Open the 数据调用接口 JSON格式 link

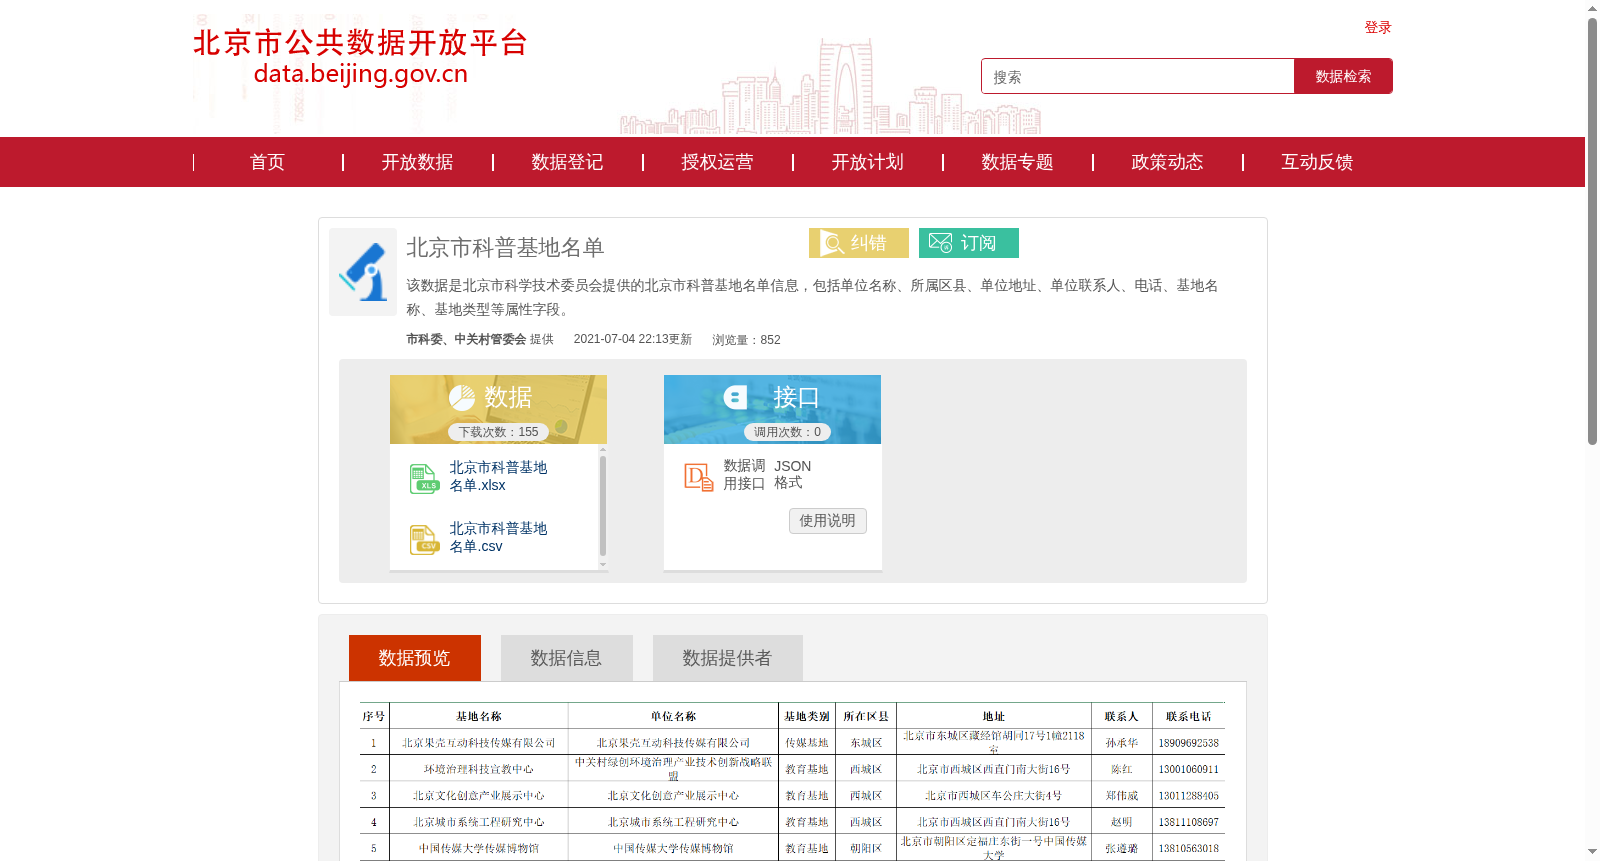pos(767,474)
